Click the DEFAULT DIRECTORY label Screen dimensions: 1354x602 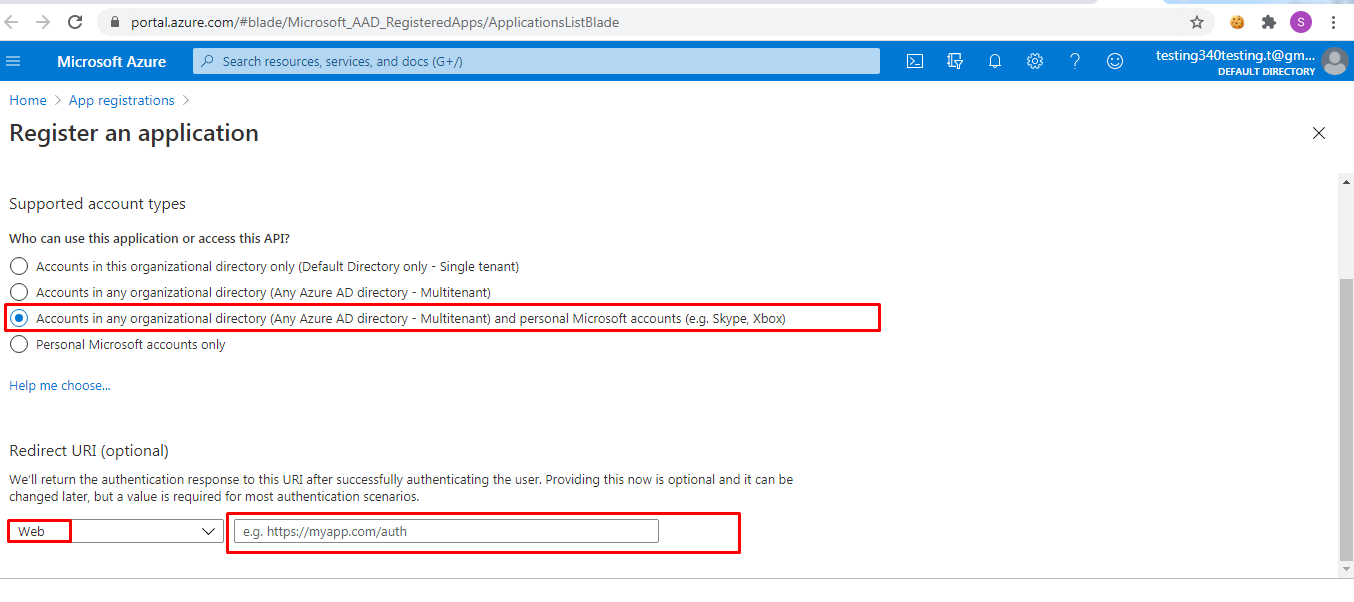click(1266, 72)
